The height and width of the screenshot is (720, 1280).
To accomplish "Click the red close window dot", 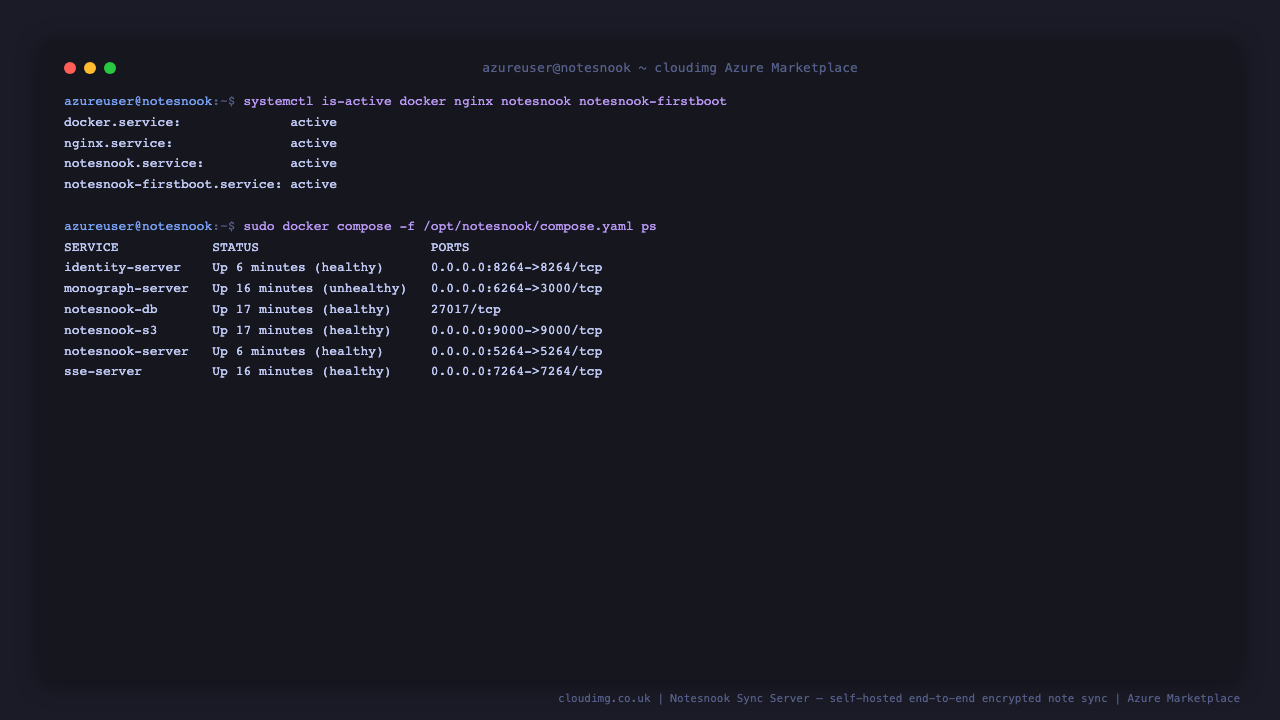I will [70, 68].
